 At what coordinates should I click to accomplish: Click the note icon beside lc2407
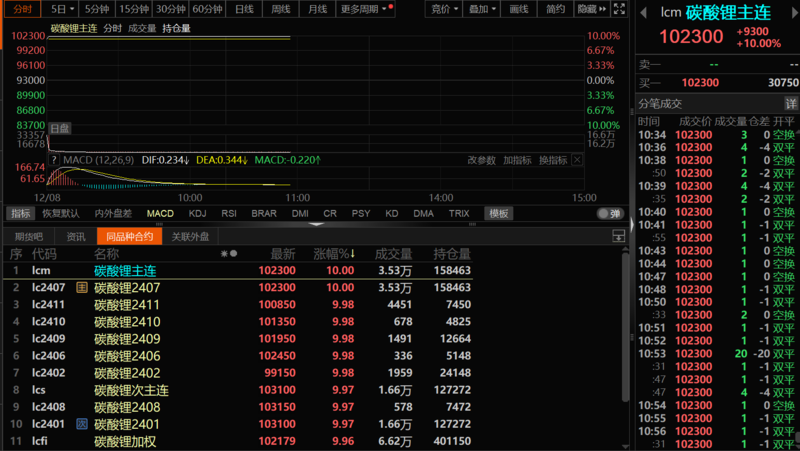(81, 287)
